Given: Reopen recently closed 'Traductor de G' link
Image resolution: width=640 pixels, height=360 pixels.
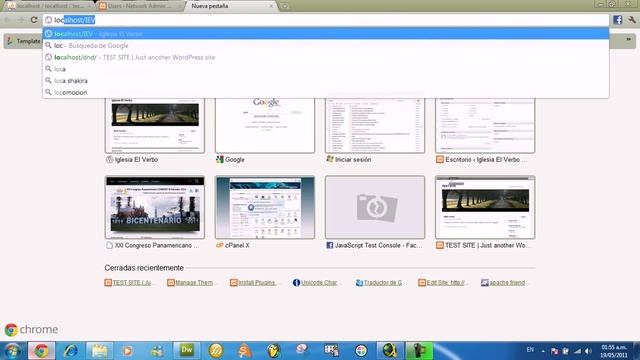Looking at the screenshot, I should point(380,282).
